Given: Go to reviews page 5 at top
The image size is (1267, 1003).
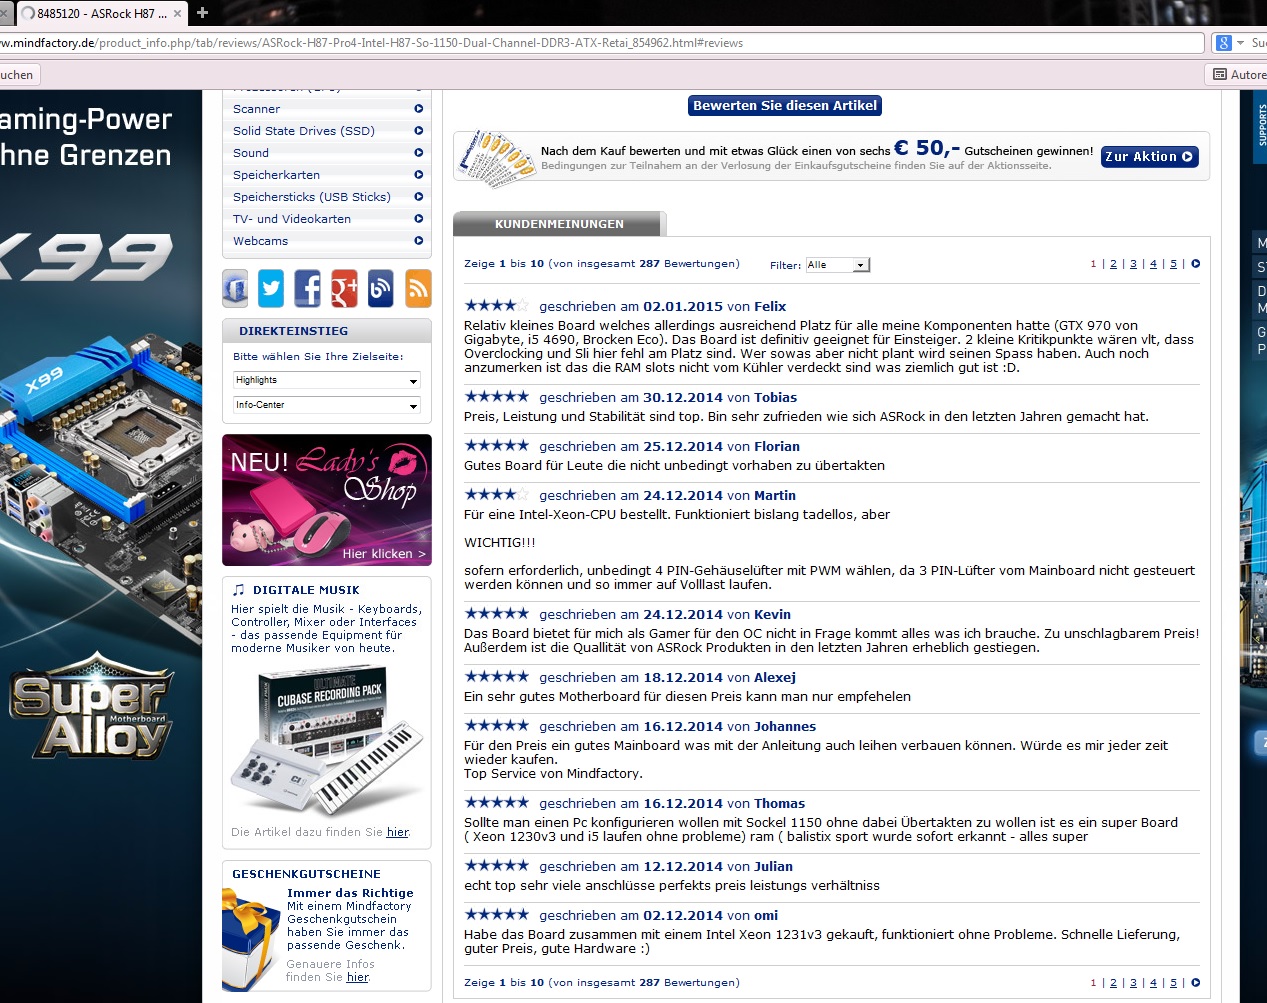Looking at the screenshot, I should point(1173,264).
